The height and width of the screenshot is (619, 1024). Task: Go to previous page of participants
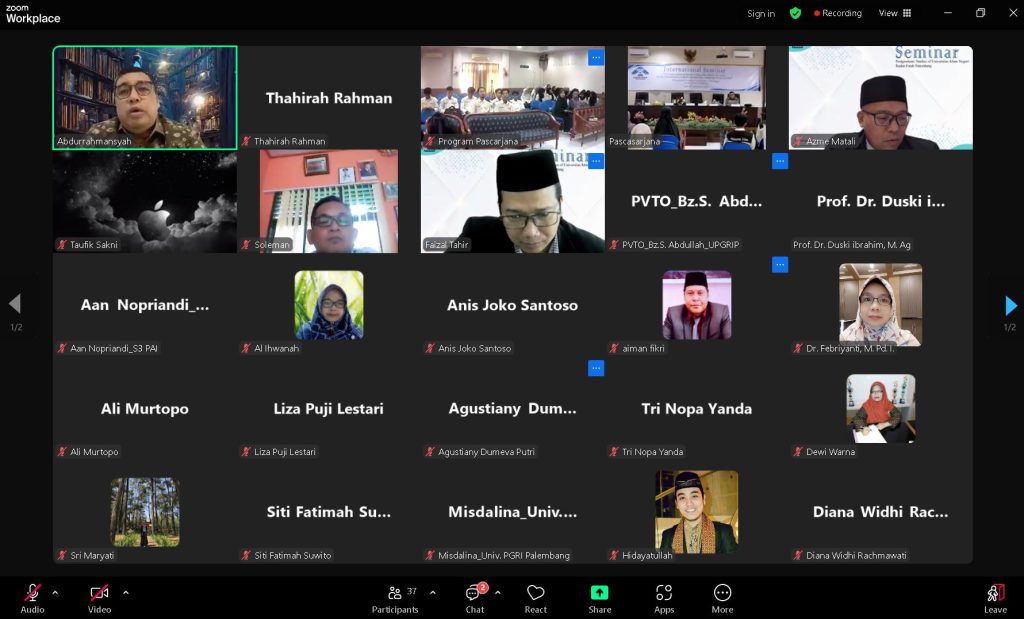point(15,304)
